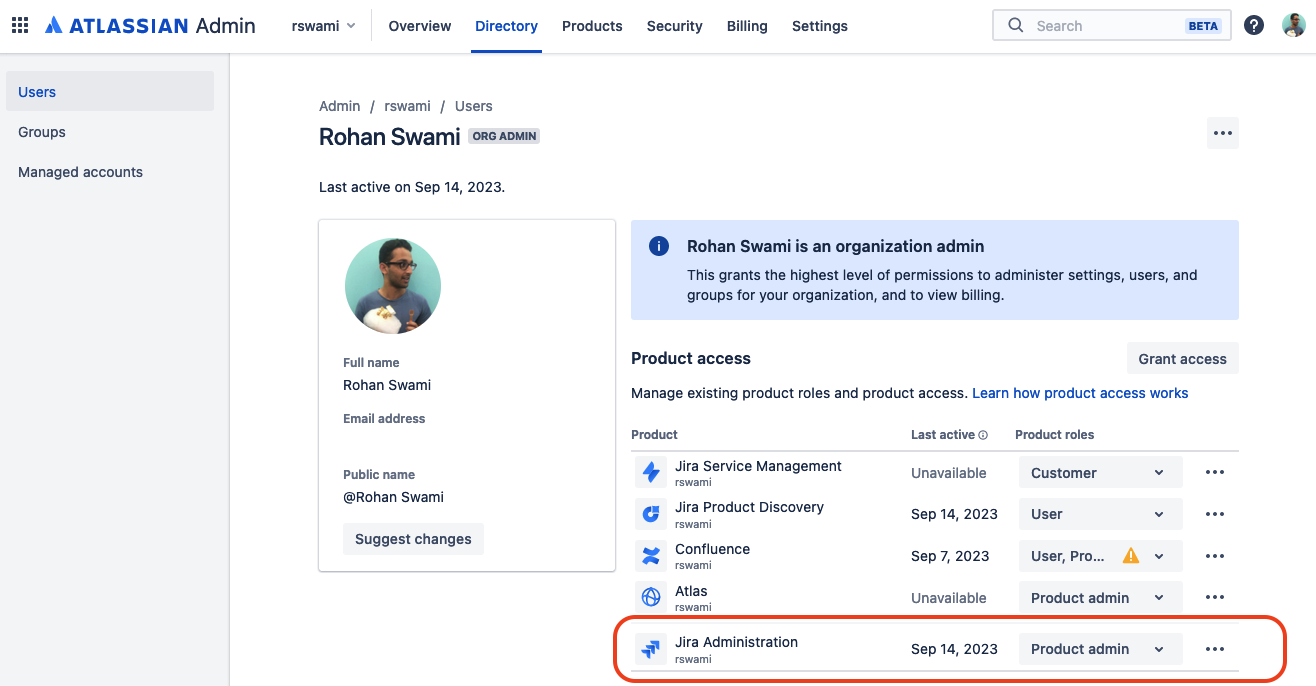Switch to the Products tab
Screen dimensions: 1316x686
592,26
